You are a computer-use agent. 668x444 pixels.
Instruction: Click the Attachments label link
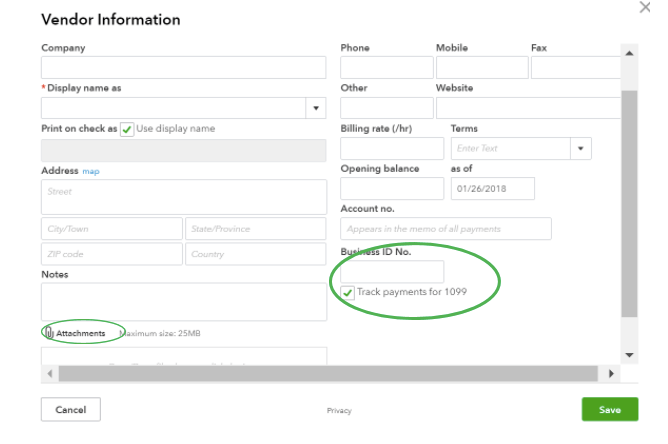pos(81,333)
